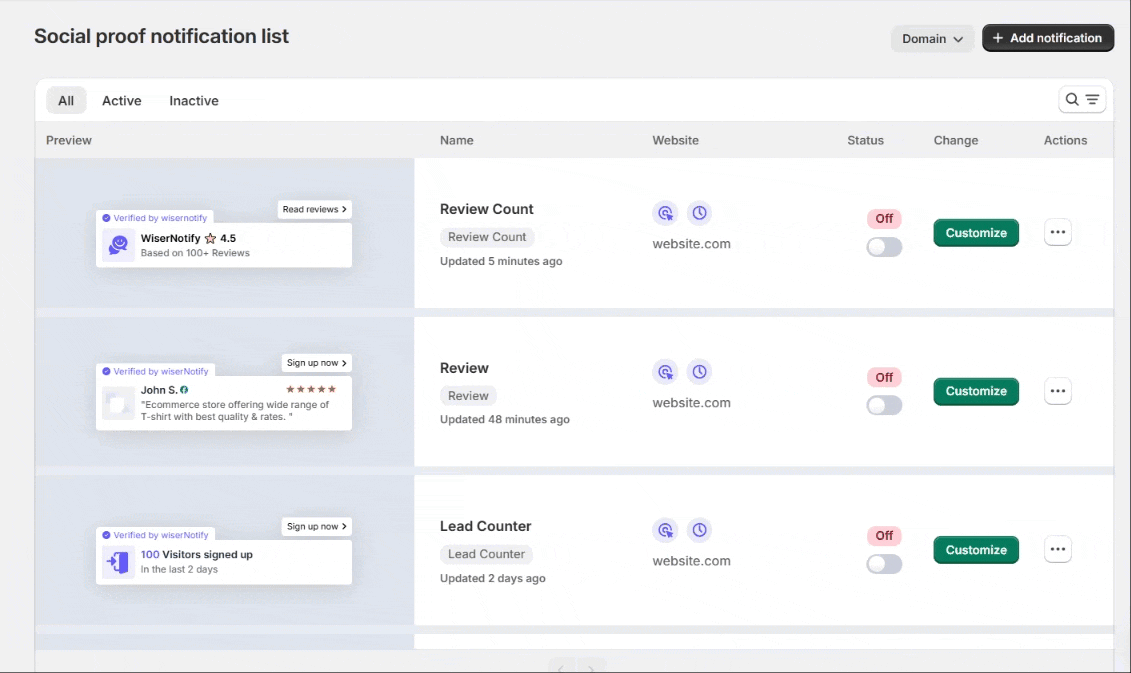Click the cursor icon in Review Count row
The height and width of the screenshot is (673, 1131).
(665, 213)
